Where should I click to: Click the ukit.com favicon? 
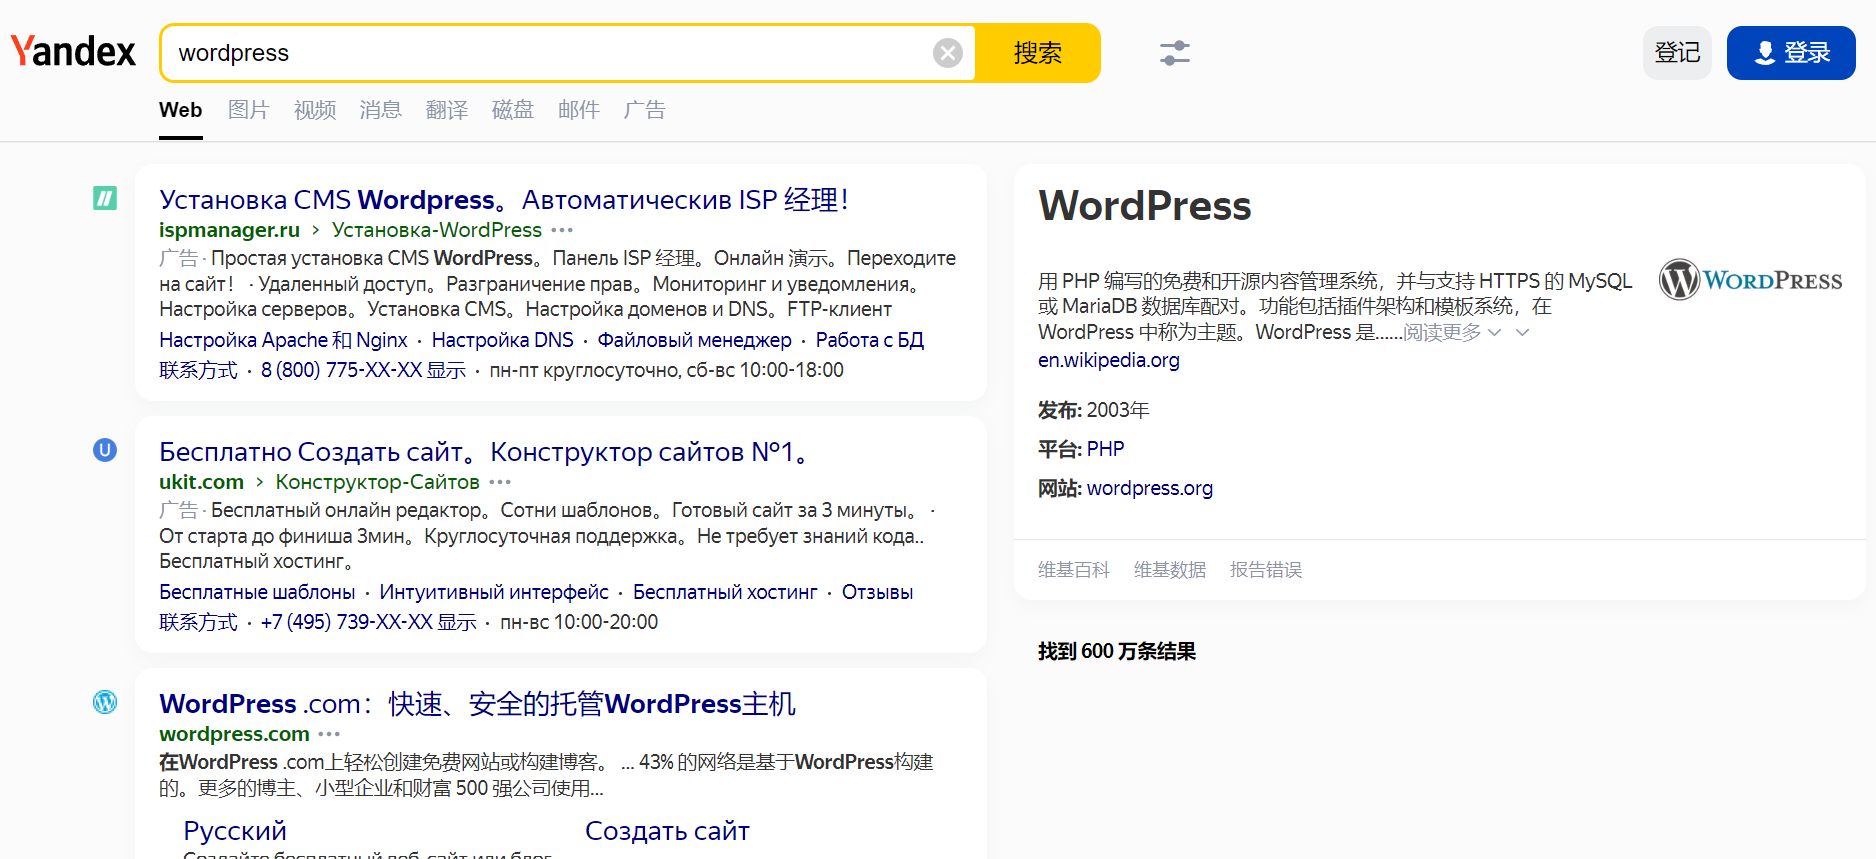point(105,450)
